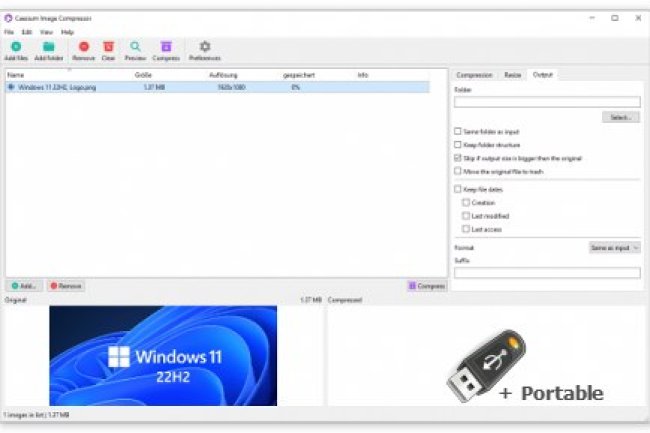Click the Add files toolbar icon

click(16, 48)
